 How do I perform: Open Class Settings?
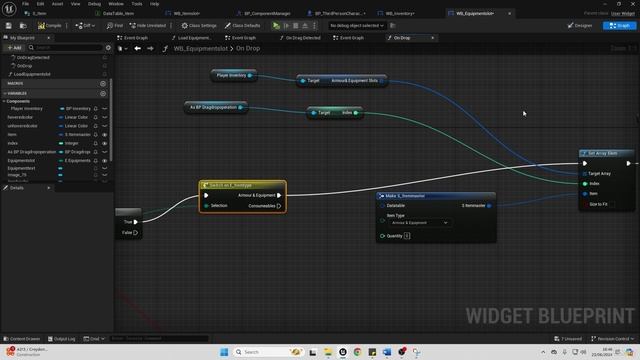pos(199,26)
